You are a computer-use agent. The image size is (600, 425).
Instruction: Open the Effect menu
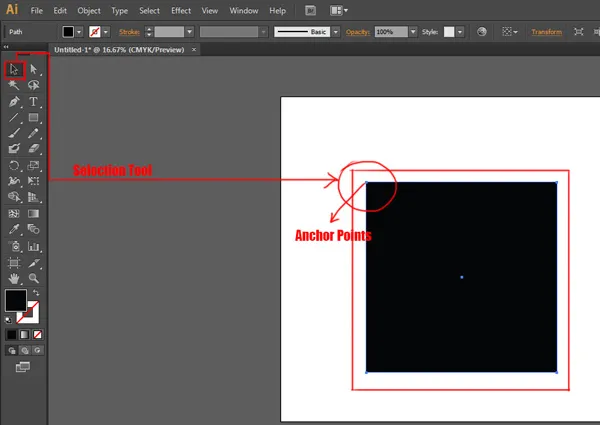coord(180,10)
